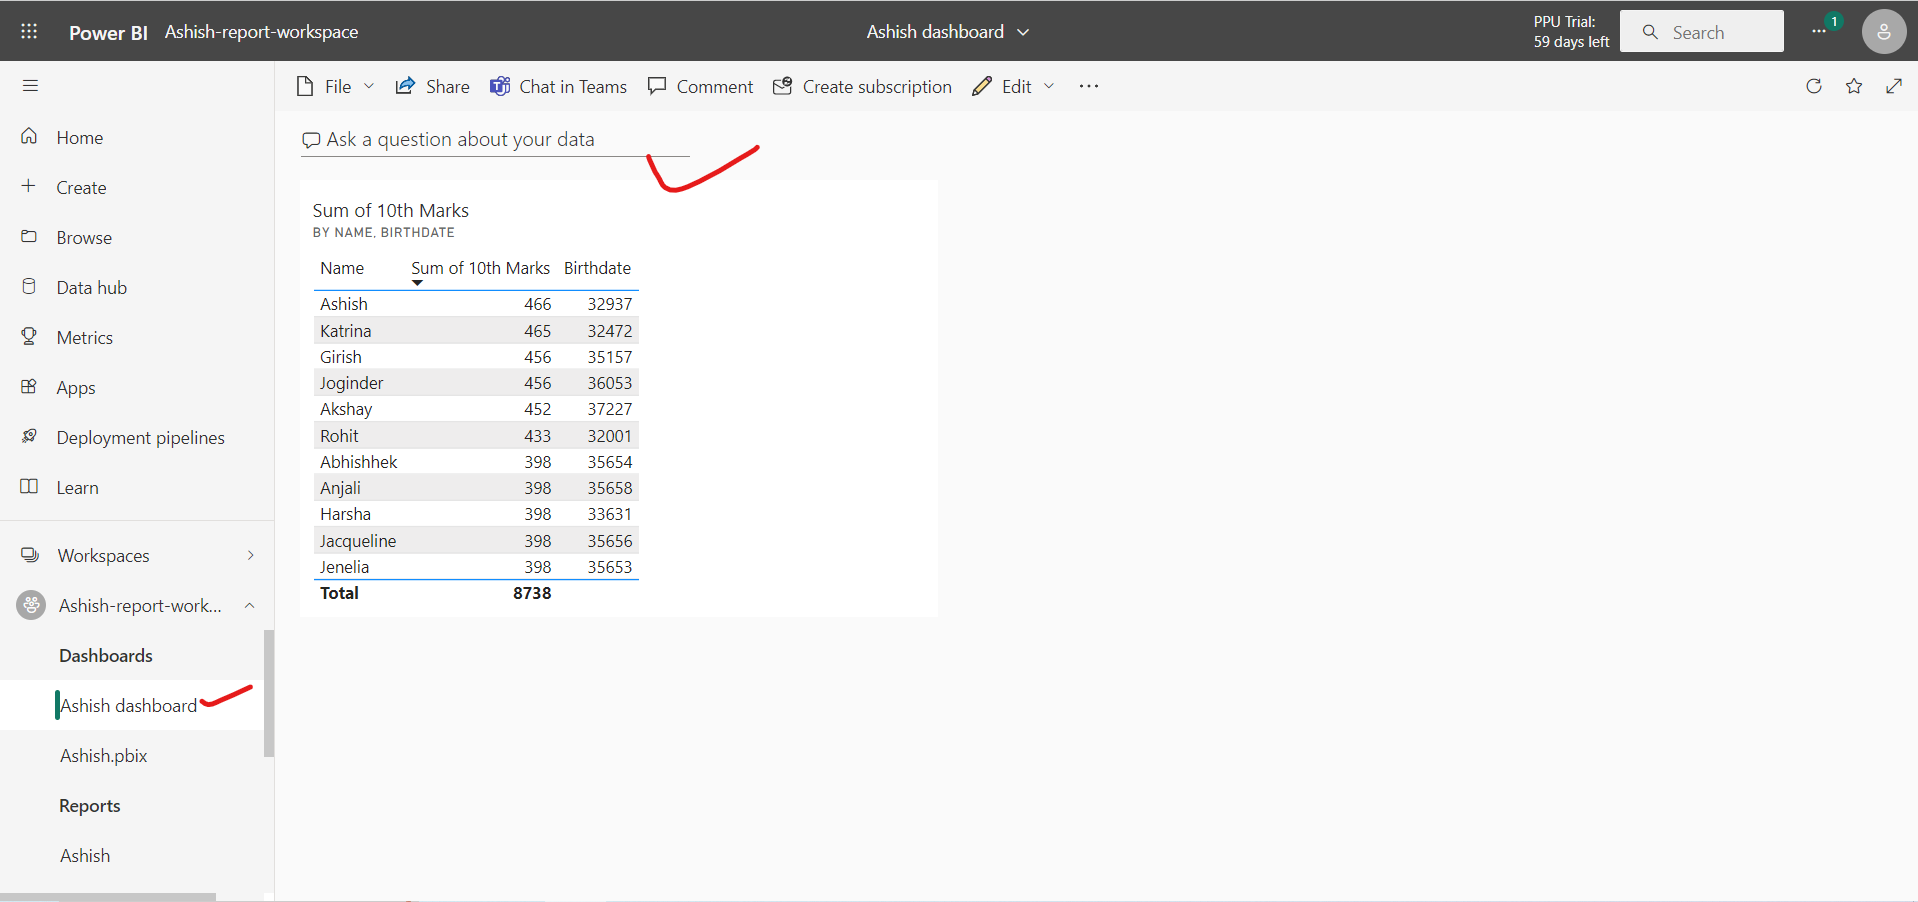1918x902 pixels.
Task: Open Chat in Teams
Action: [558, 86]
